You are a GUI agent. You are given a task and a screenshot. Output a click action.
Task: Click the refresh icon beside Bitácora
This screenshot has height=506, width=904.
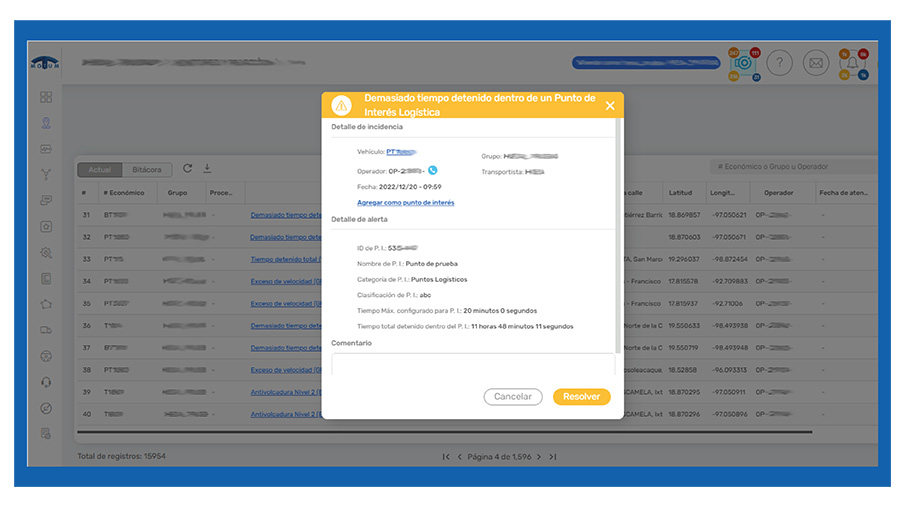click(187, 168)
